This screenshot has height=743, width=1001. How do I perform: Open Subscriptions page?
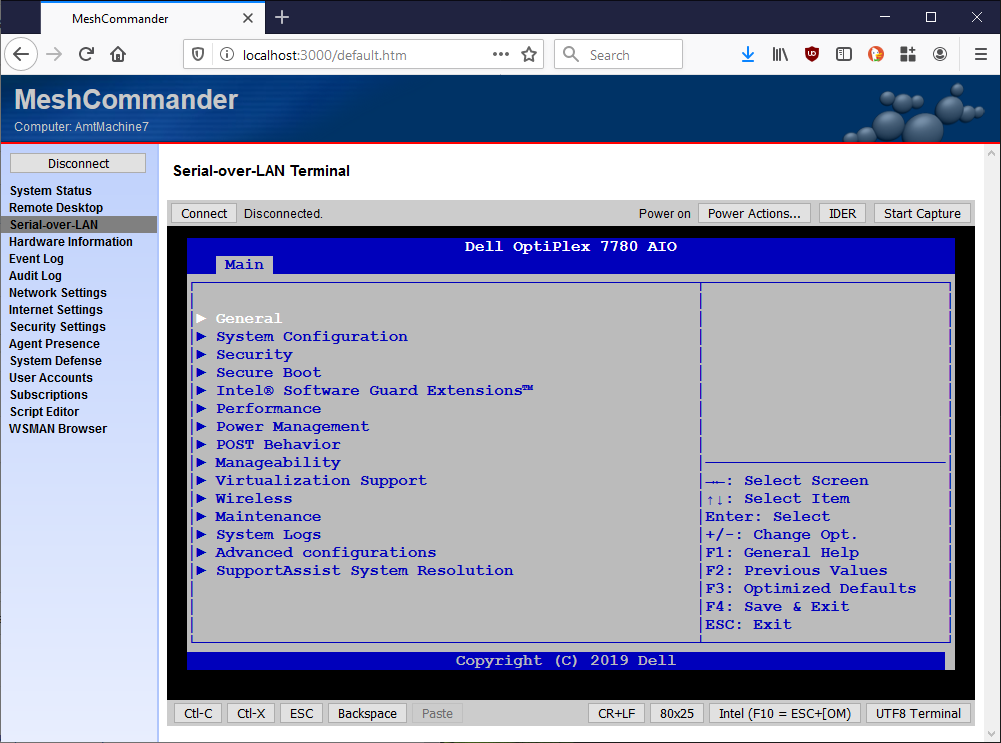[49, 394]
